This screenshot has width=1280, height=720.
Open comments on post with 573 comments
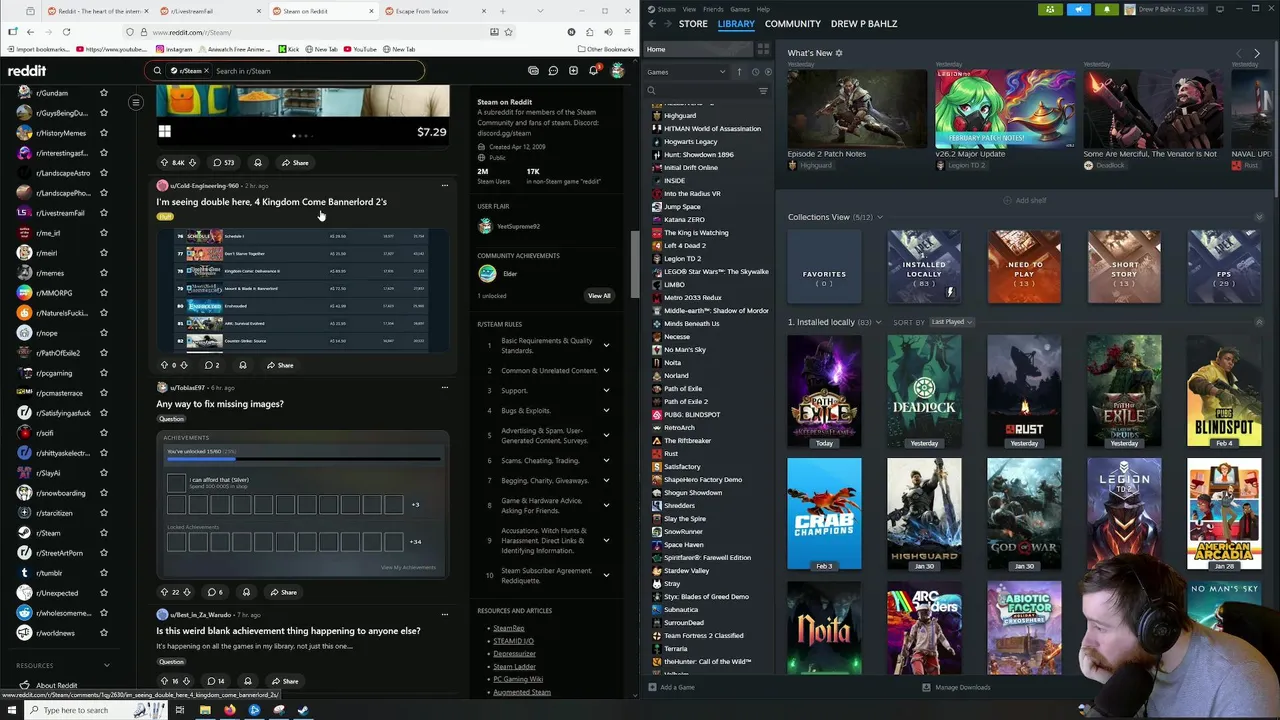pyautogui.click(x=223, y=162)
